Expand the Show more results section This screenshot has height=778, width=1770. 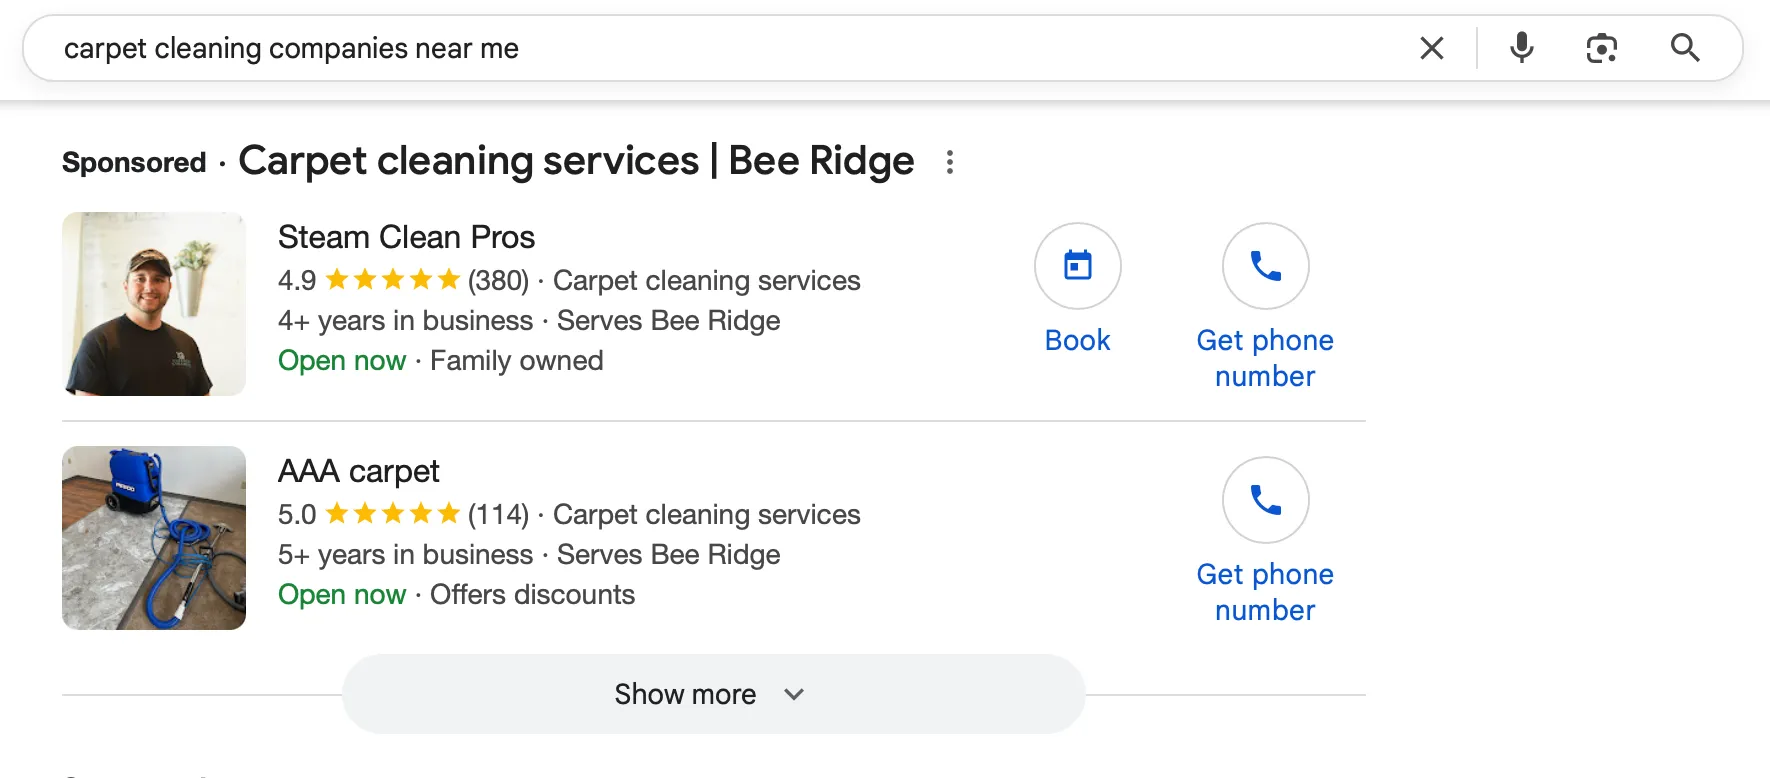pyautogui.click(x=686, y=693)
